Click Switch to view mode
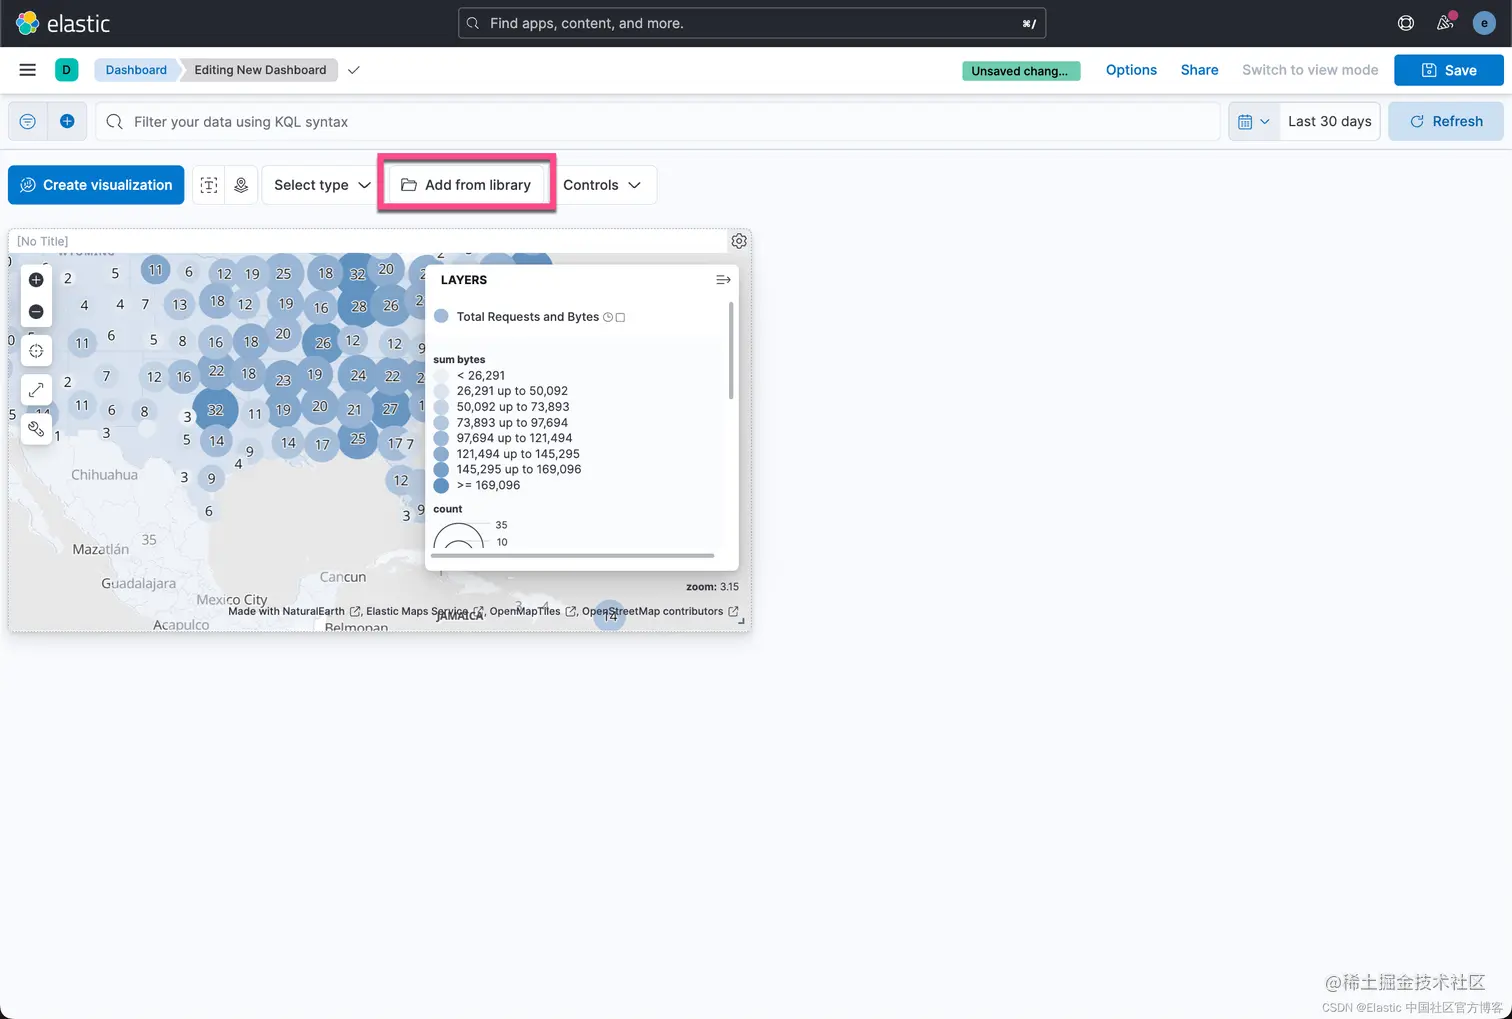1512x1019 pixels. (x=1310, y=70)
